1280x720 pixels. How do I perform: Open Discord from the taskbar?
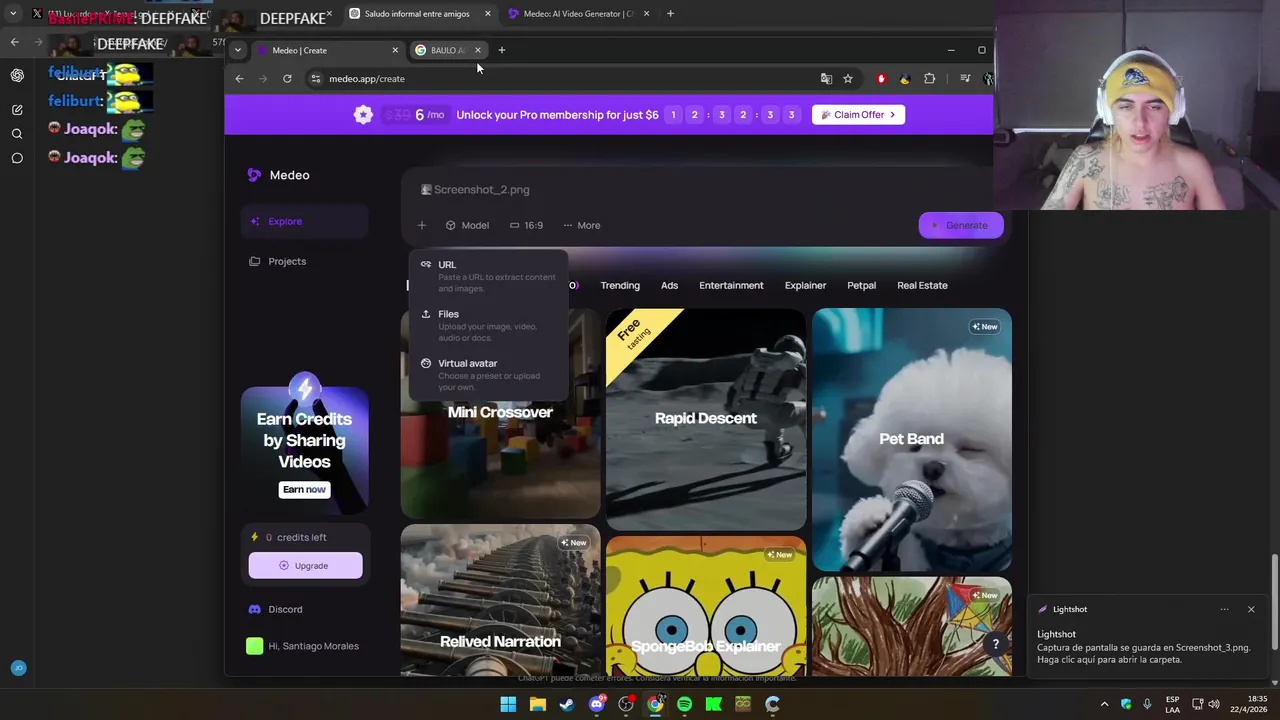[x=597, y=704]
